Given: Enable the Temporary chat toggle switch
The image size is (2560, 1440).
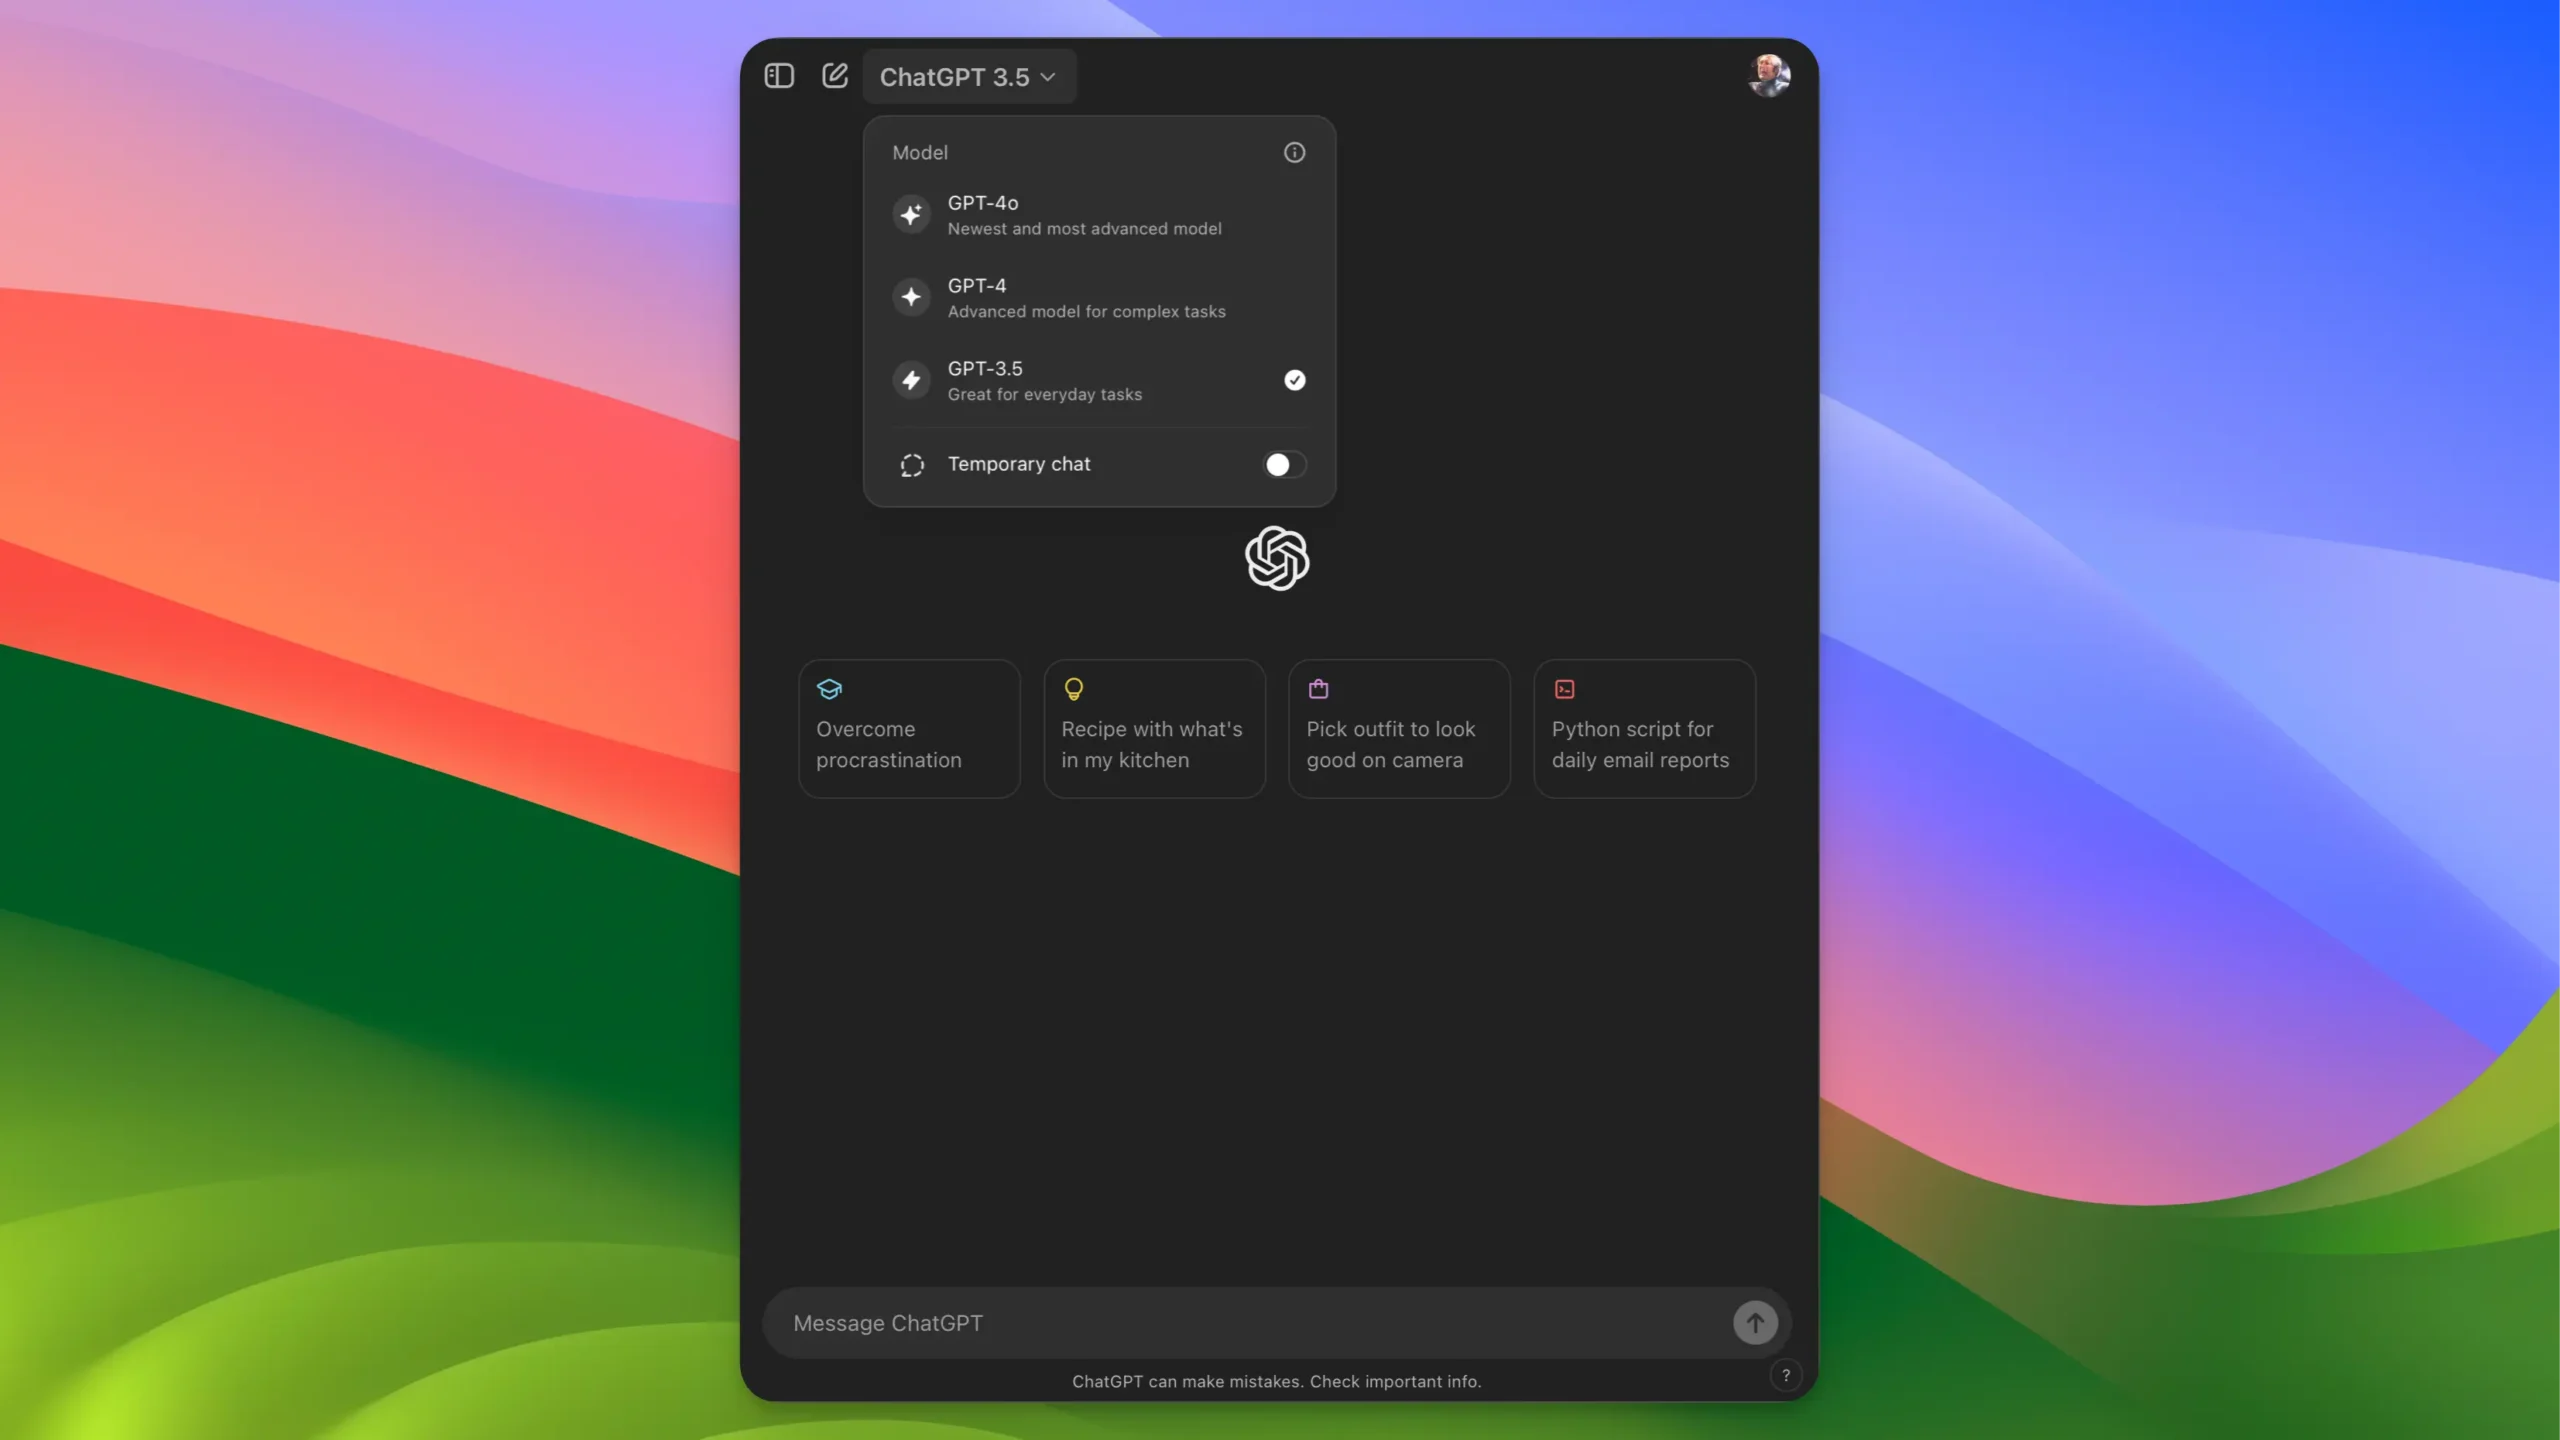Looking at the screenshot, I should [x=1284, y=465].
